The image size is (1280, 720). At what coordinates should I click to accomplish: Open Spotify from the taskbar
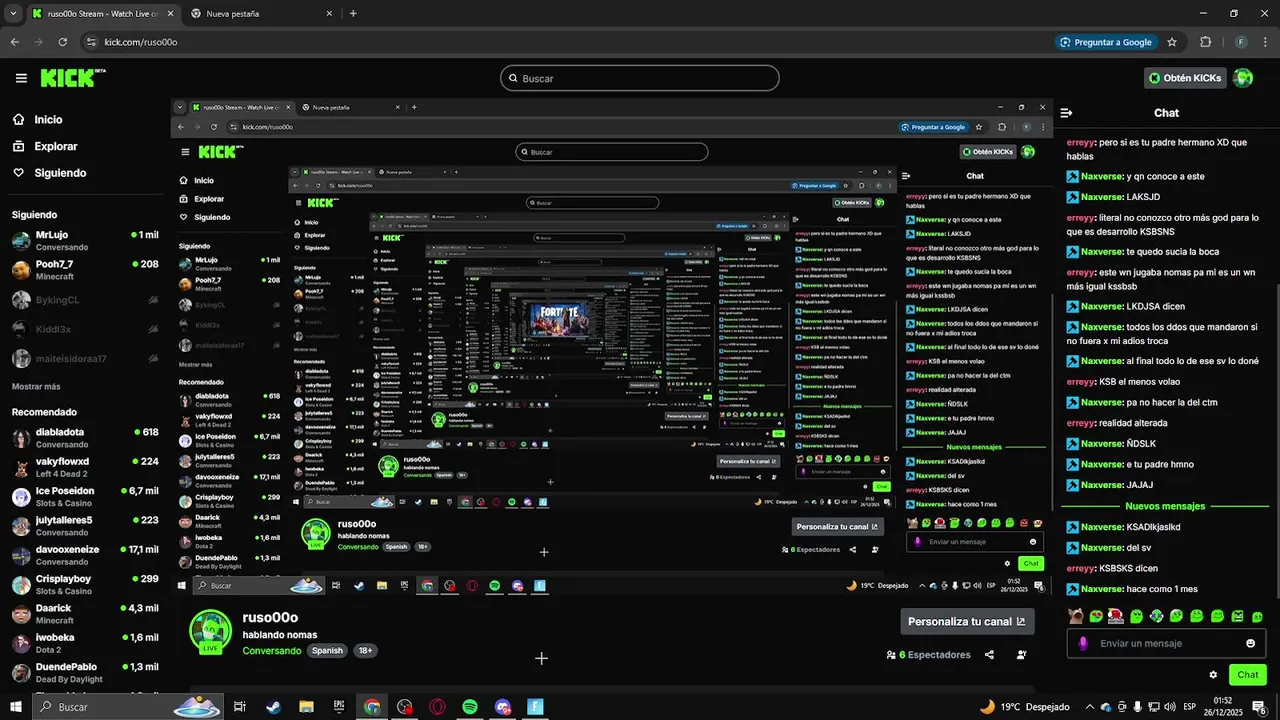pos(470,706)
